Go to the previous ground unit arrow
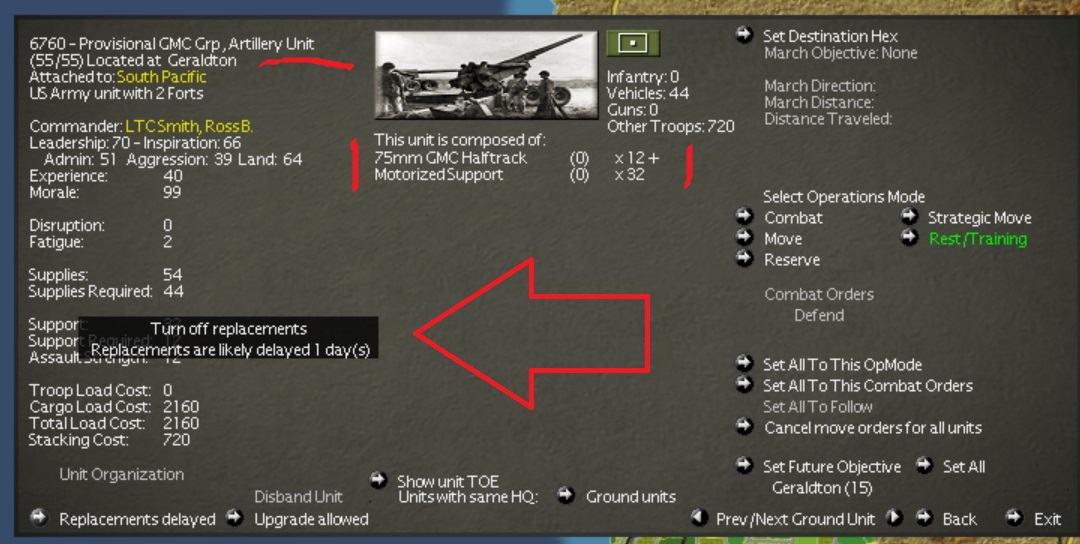The width and height of the screenshot is (1080, 544). coord(699,517)
